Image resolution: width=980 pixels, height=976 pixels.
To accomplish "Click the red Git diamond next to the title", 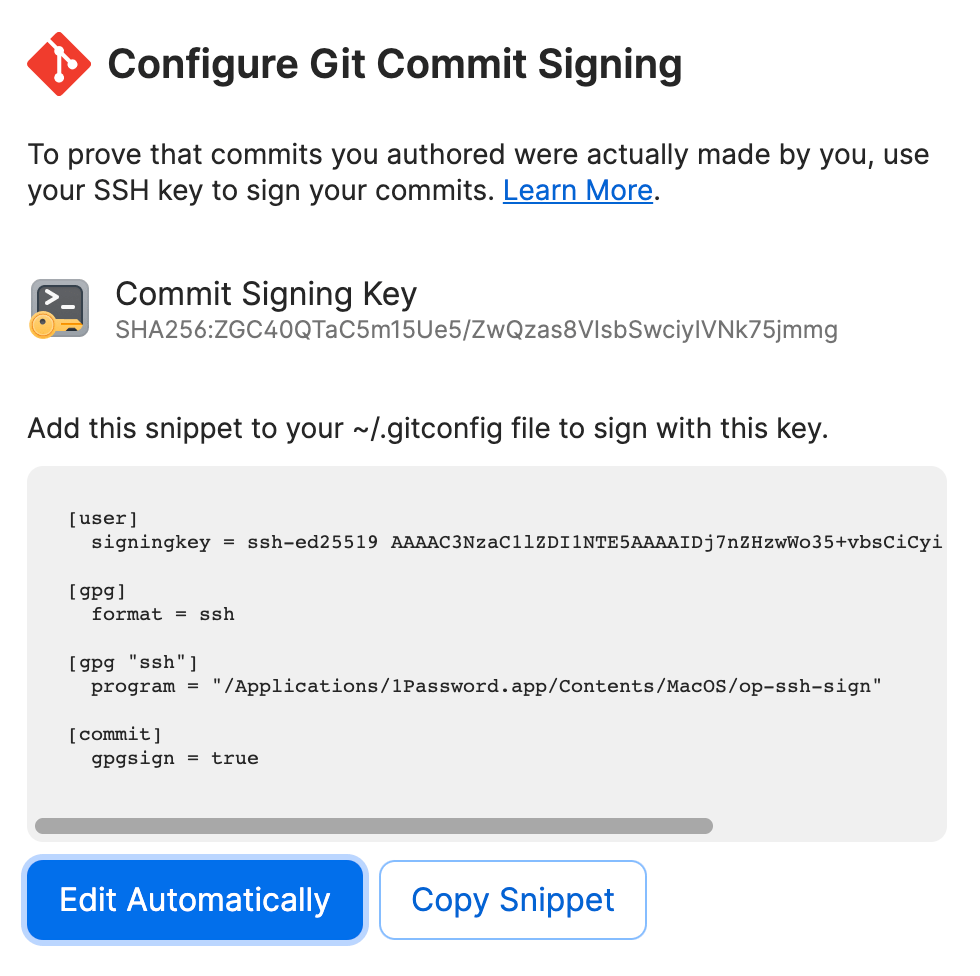I will (x=58, y=63).
